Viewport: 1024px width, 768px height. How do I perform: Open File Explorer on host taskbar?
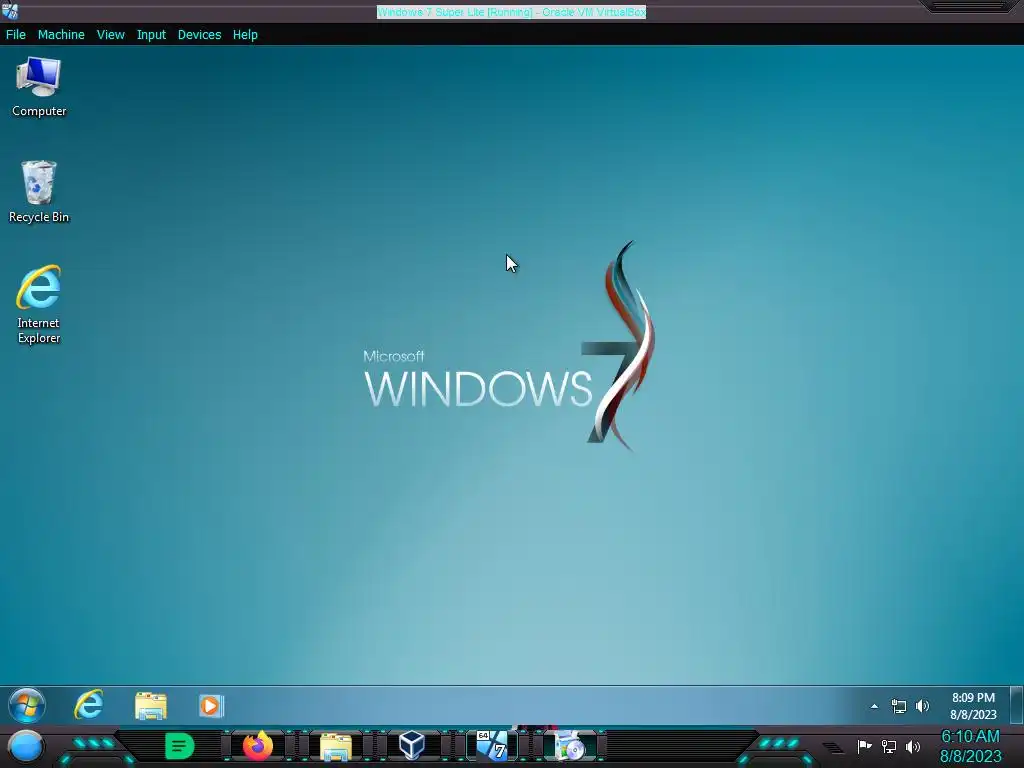[336, 746]
